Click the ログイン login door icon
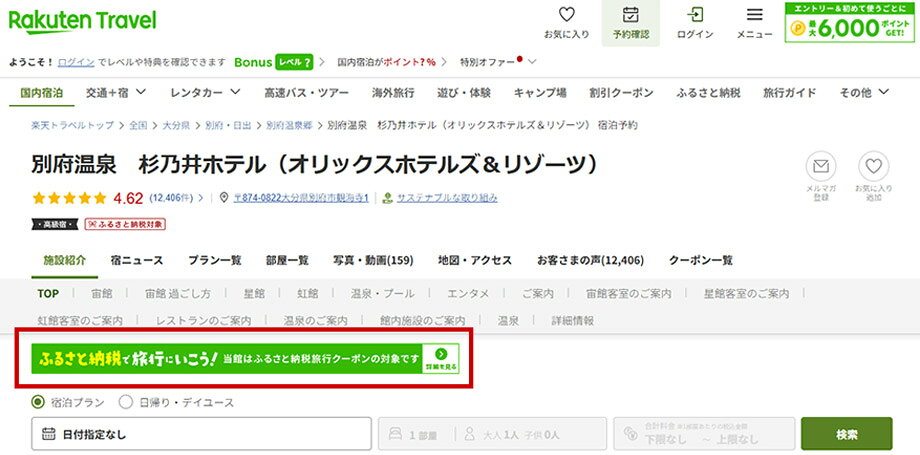The width and height of the screenshot is (920, 455). click(x=695, y=15)
